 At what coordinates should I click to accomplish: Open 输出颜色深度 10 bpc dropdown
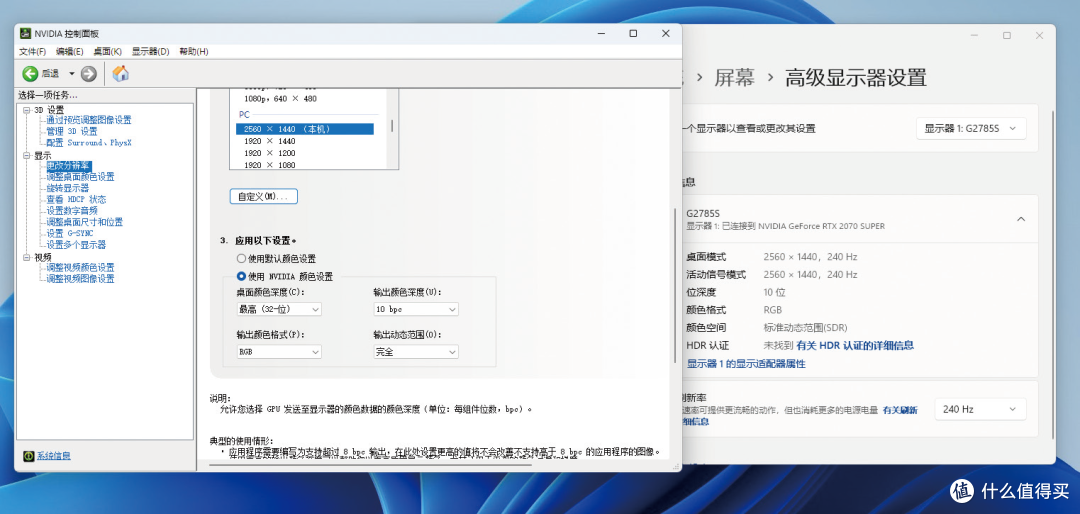pos(415,309)
